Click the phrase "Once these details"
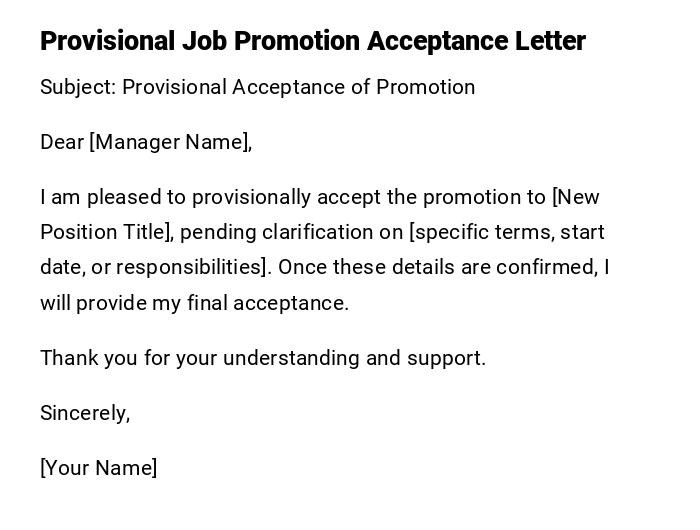 point(362,267)
